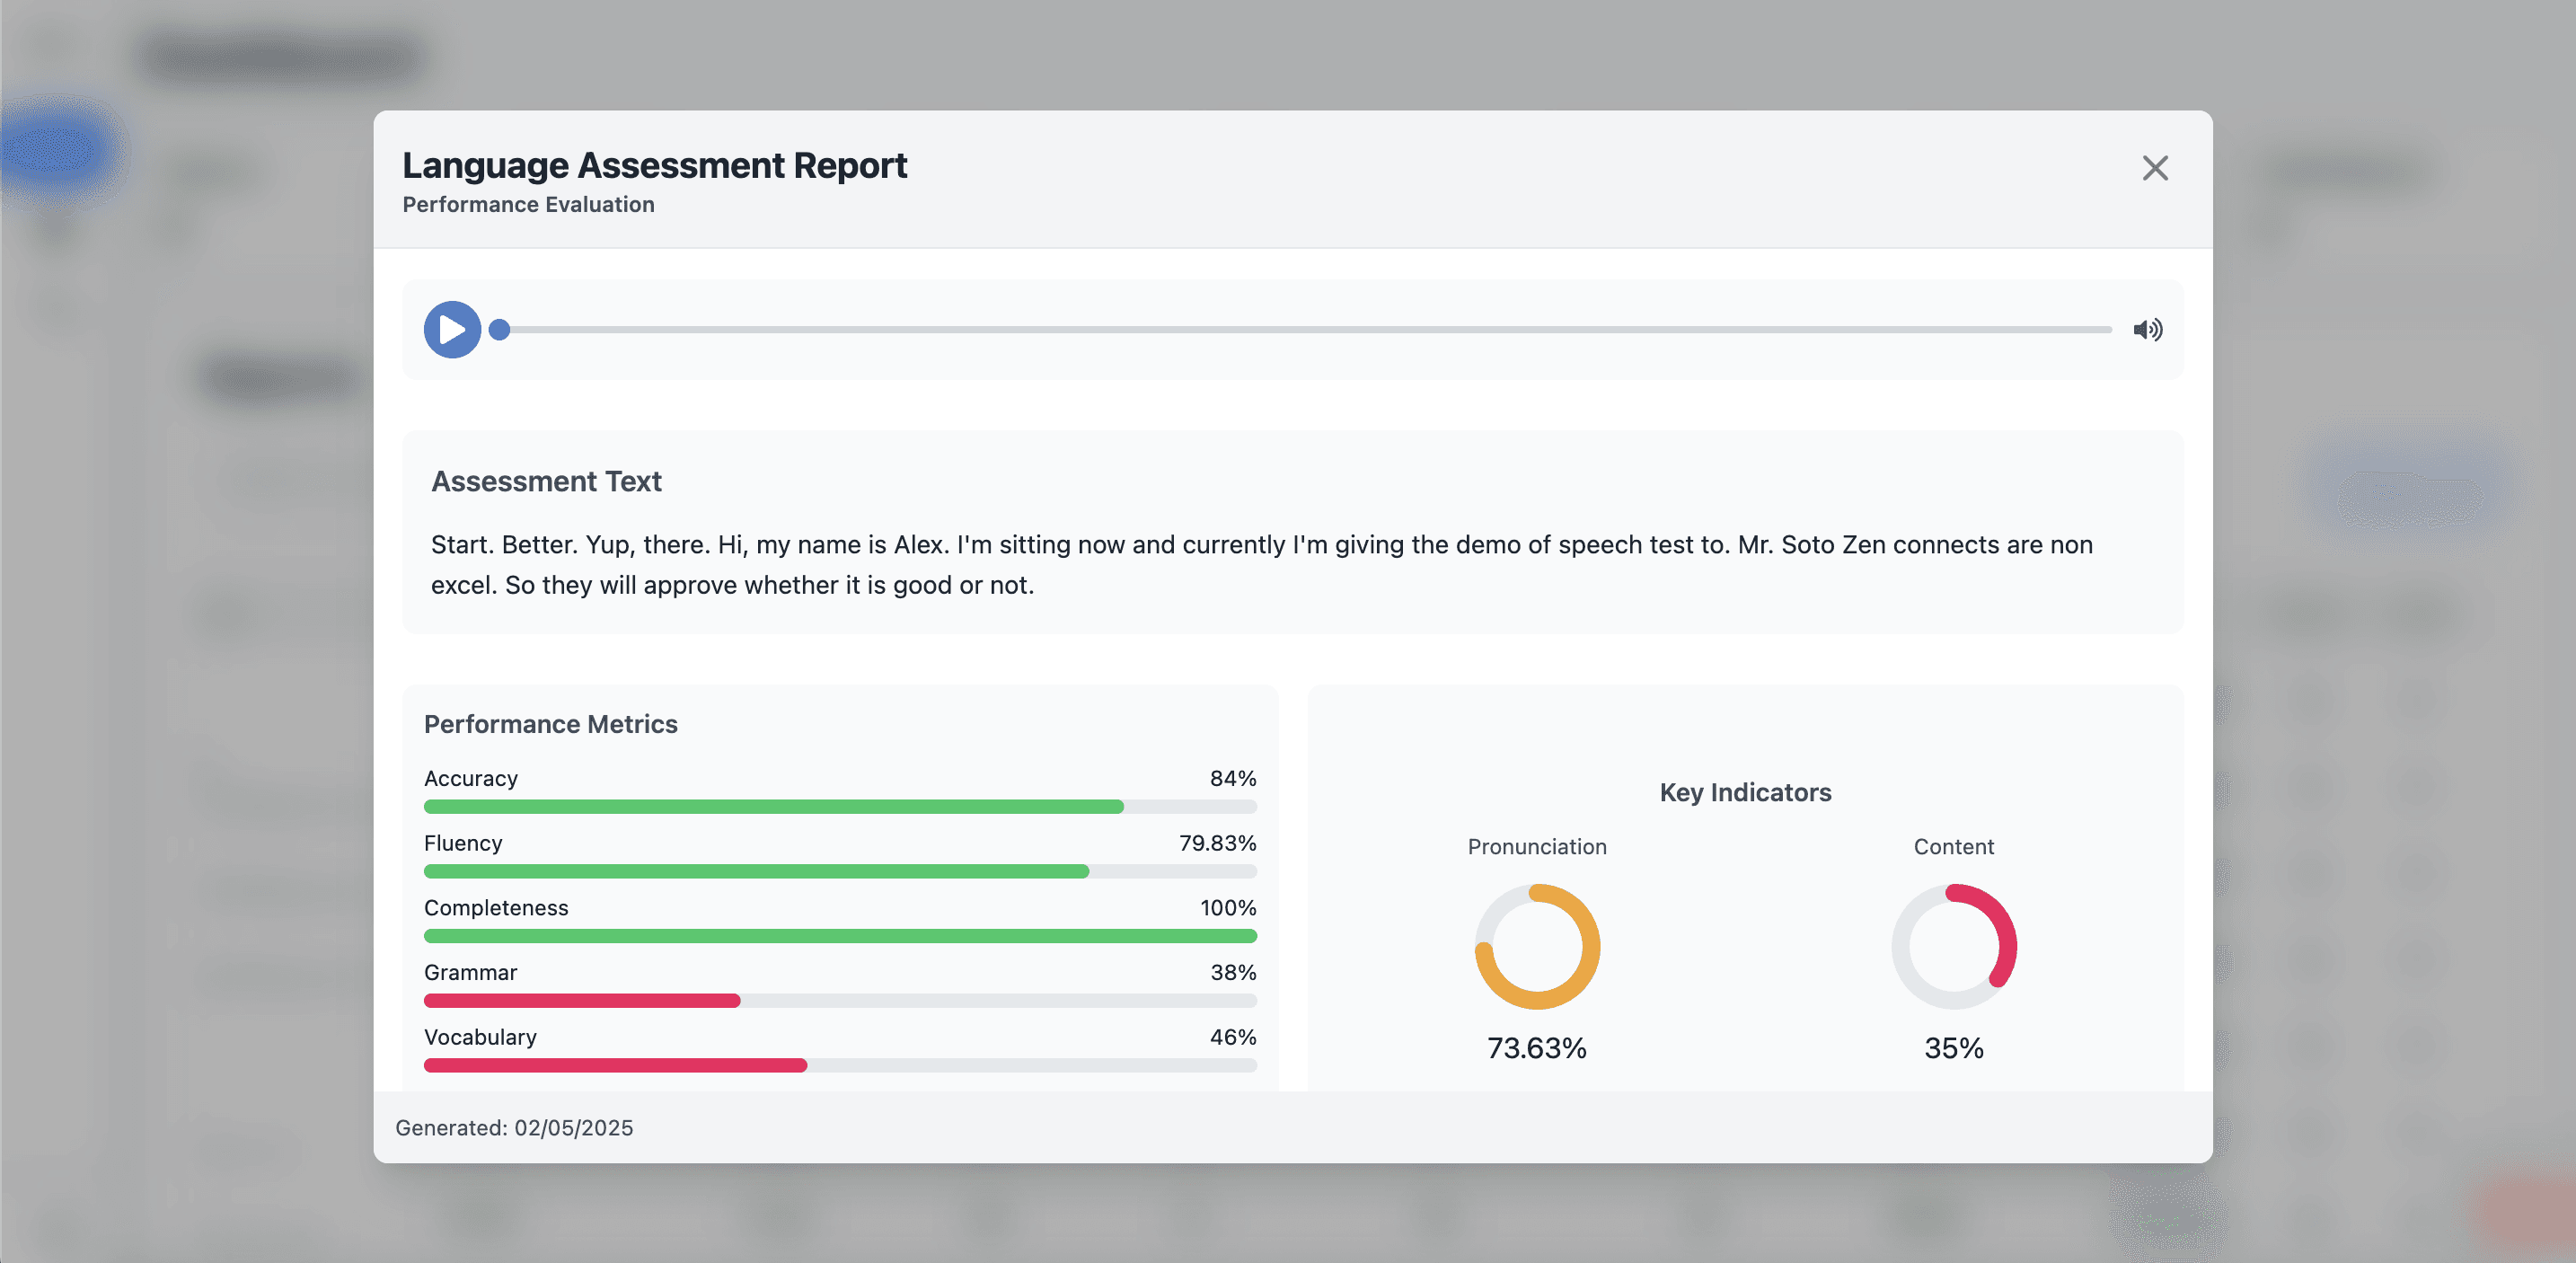This screenshot has width=2576, height=1263.
Task: Select the Accuracy progress bar
Action: [840, 806]
